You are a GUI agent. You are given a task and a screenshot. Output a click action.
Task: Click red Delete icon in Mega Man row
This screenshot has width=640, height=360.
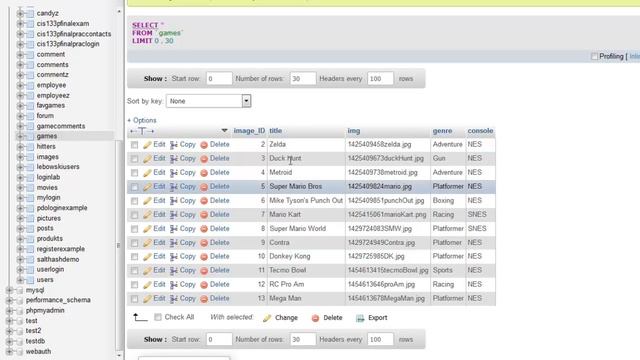click(x=204, y=299)
